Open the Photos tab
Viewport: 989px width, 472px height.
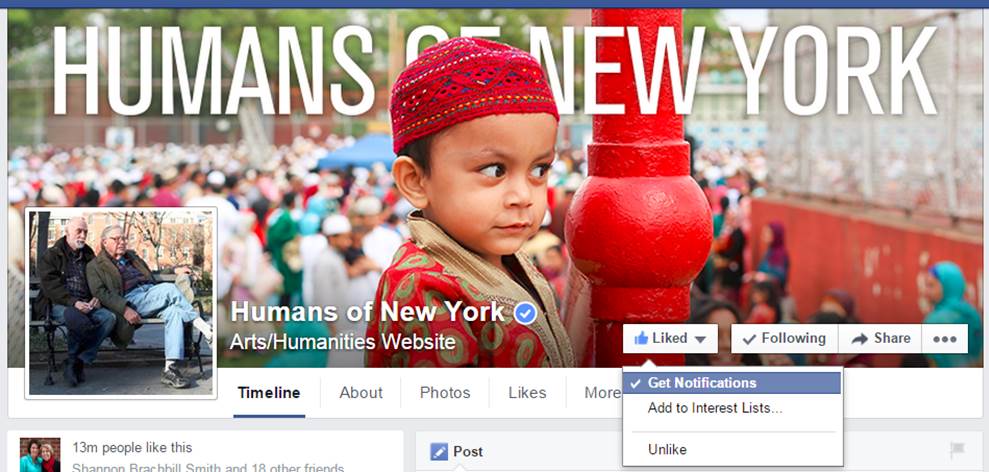tap(445, 392)
